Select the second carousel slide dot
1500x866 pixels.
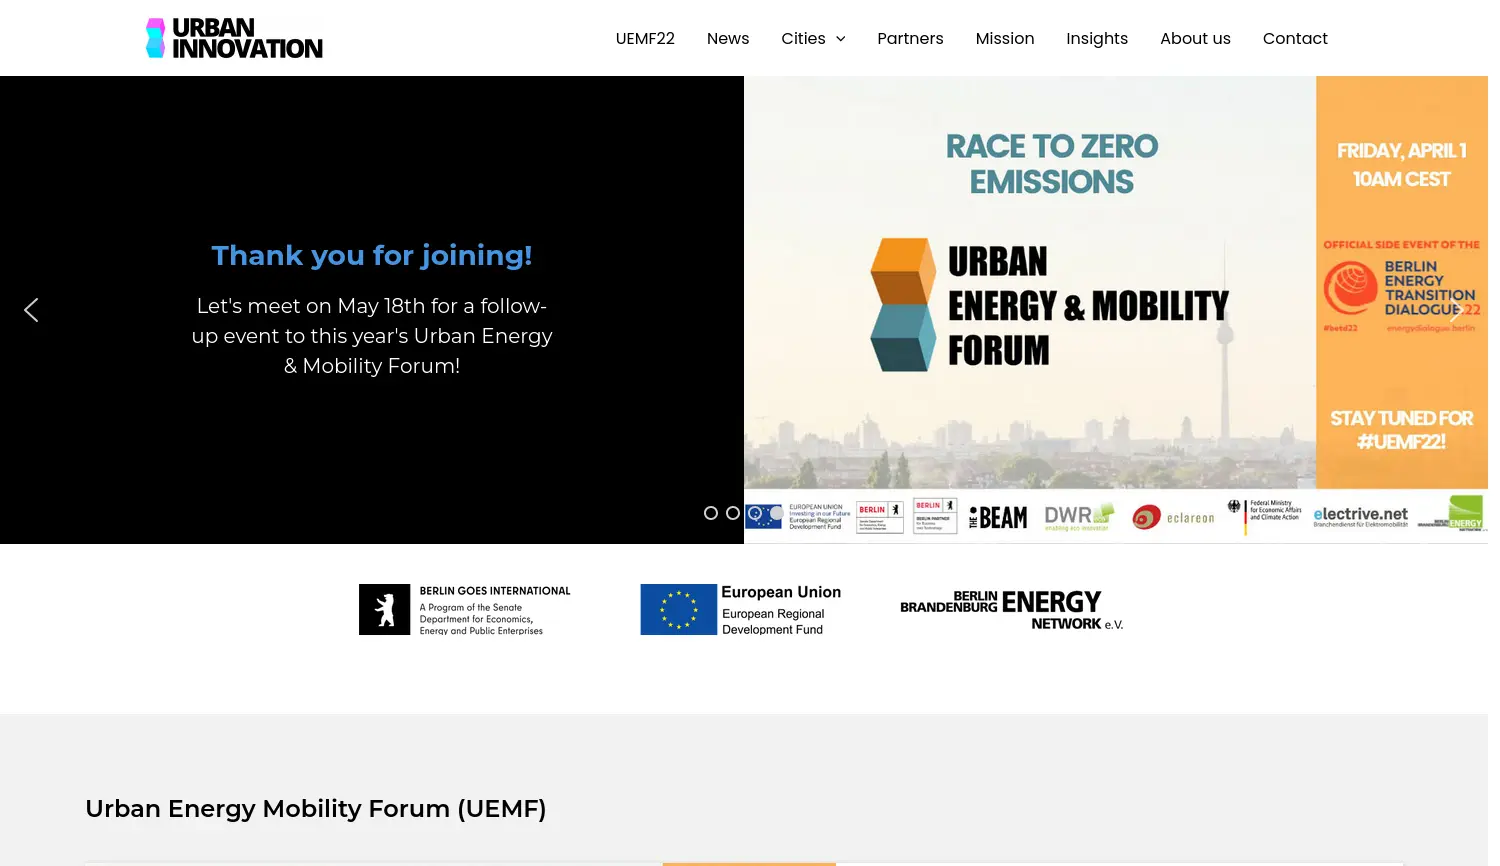coord(733,513)
